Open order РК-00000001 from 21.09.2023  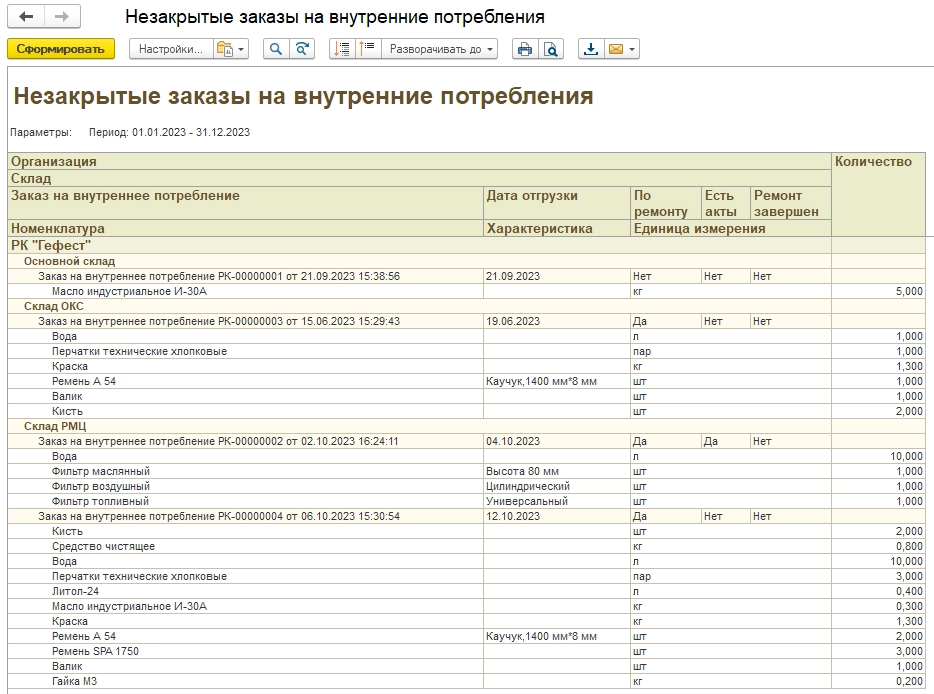219,276
